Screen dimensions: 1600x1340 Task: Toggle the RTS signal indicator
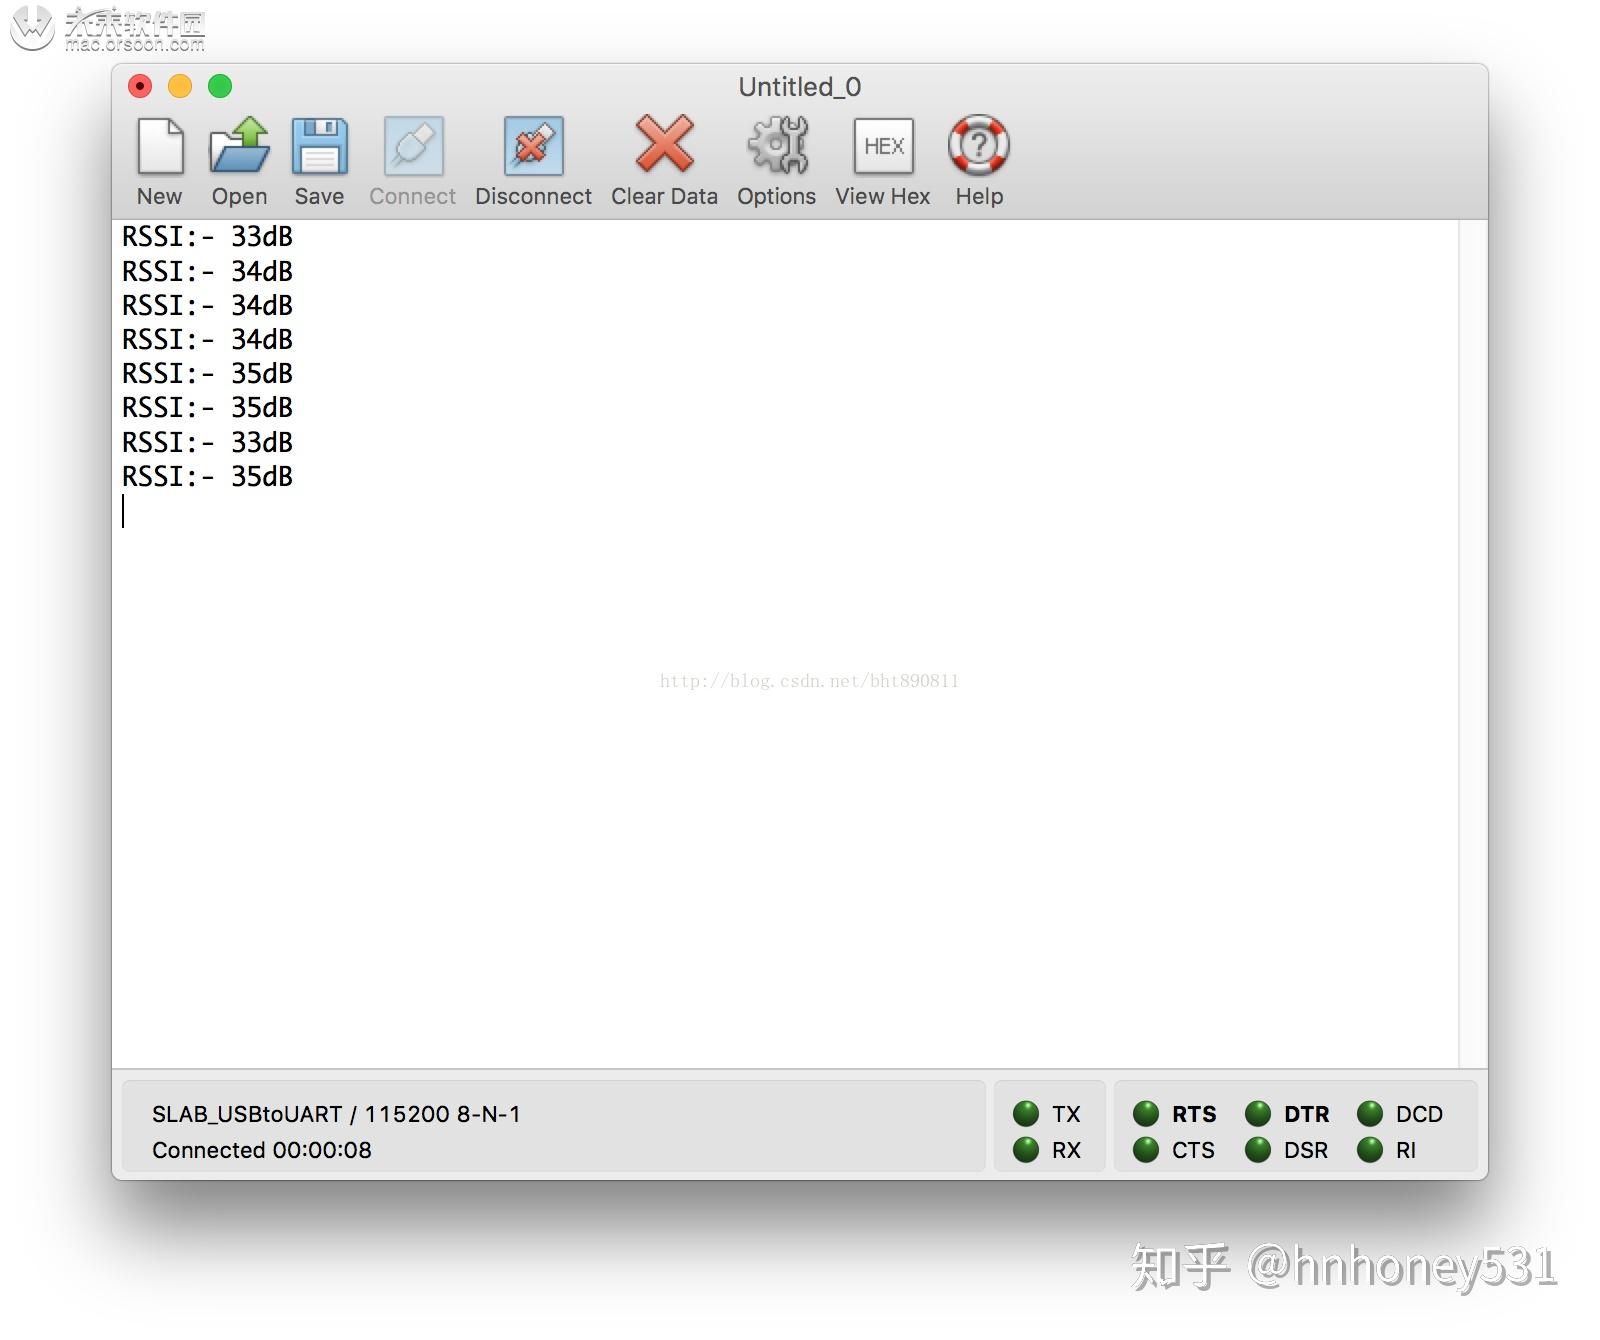point(1146,1114)
